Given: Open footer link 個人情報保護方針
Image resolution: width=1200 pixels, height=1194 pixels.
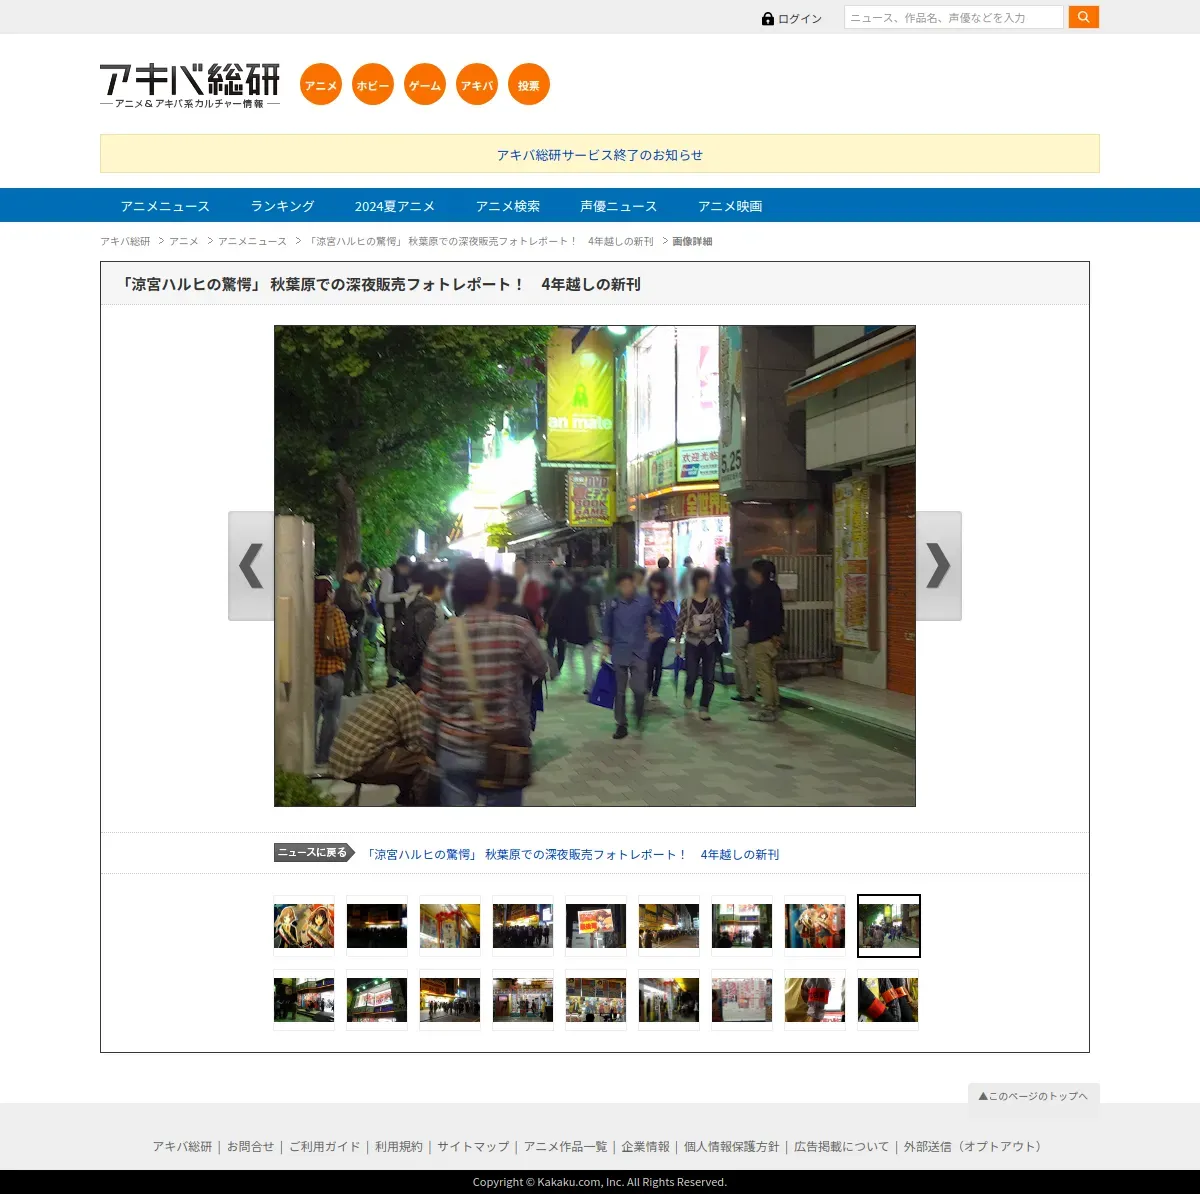Looking at the screenshot, I should (731, 1146).
